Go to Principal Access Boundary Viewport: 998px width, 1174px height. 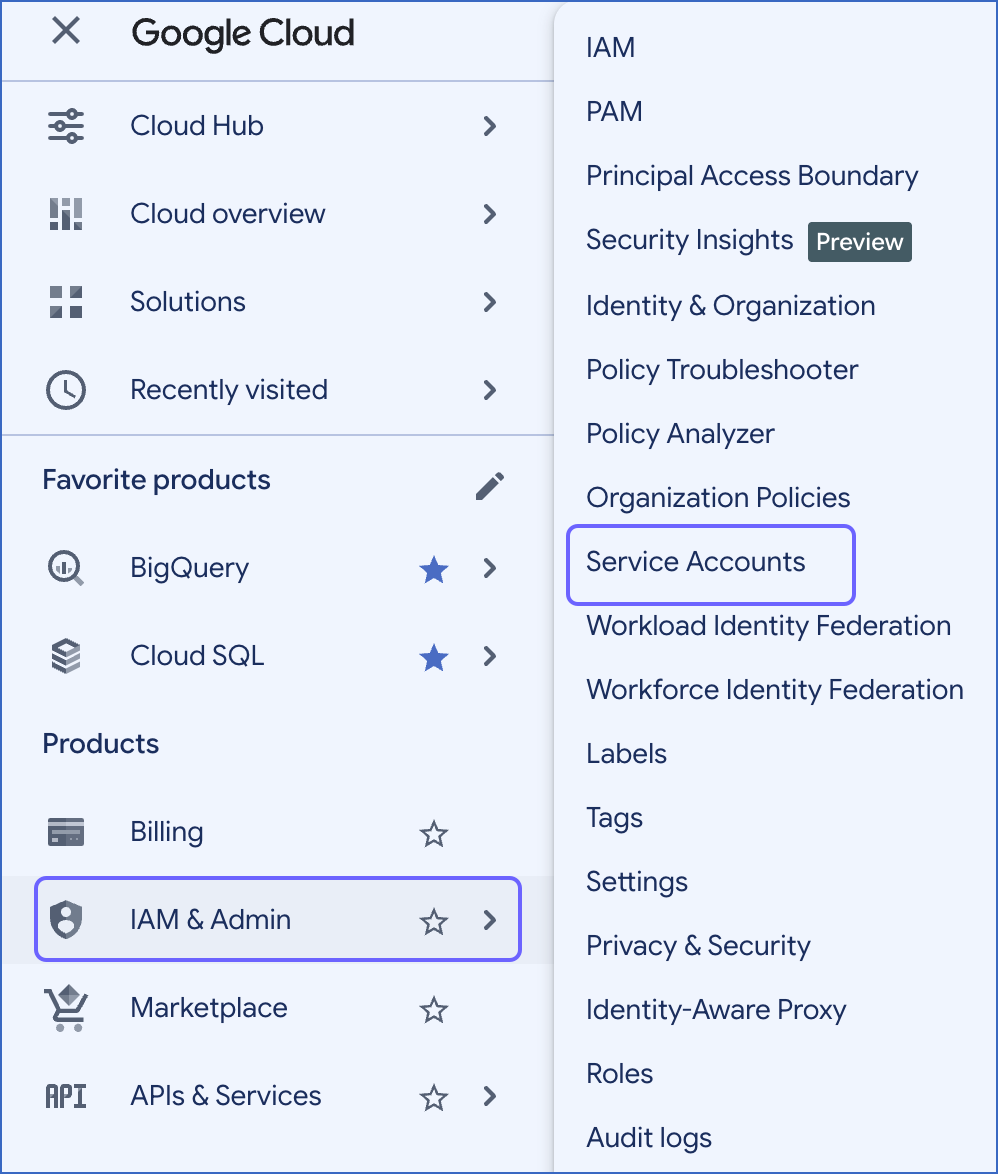pos(752,176)
